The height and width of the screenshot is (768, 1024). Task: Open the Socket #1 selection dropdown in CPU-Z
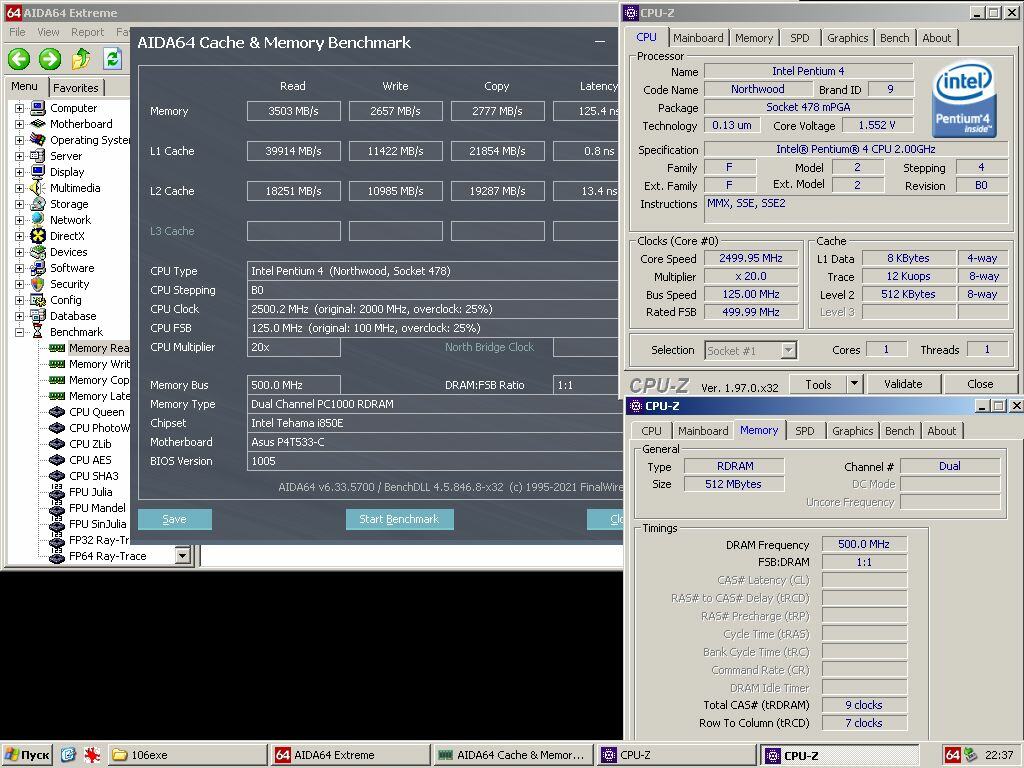[x=789, y=351]
